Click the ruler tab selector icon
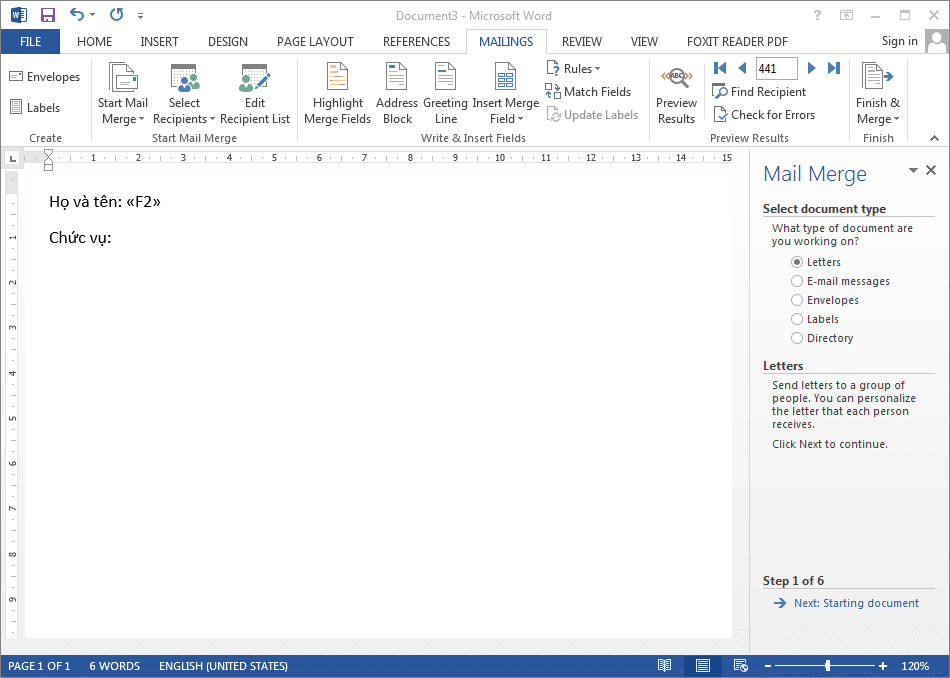This screenshot has width=950, height=678. [x=12, y=158]
